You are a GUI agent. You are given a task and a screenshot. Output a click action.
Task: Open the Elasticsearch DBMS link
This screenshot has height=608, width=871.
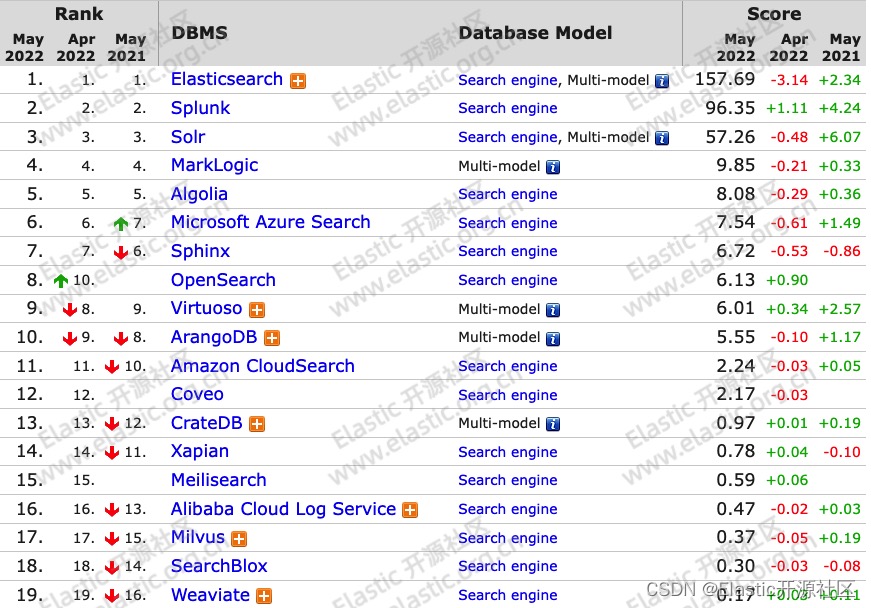pos(227,79)
